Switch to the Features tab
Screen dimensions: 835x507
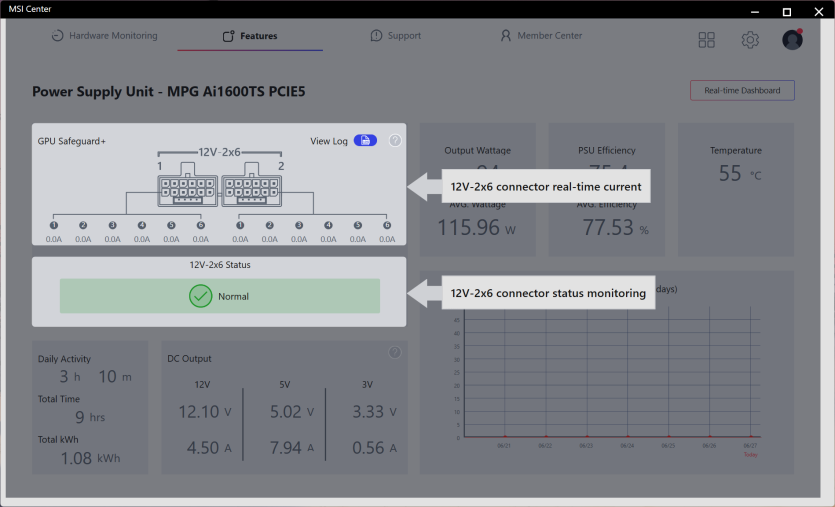point(250,36)
